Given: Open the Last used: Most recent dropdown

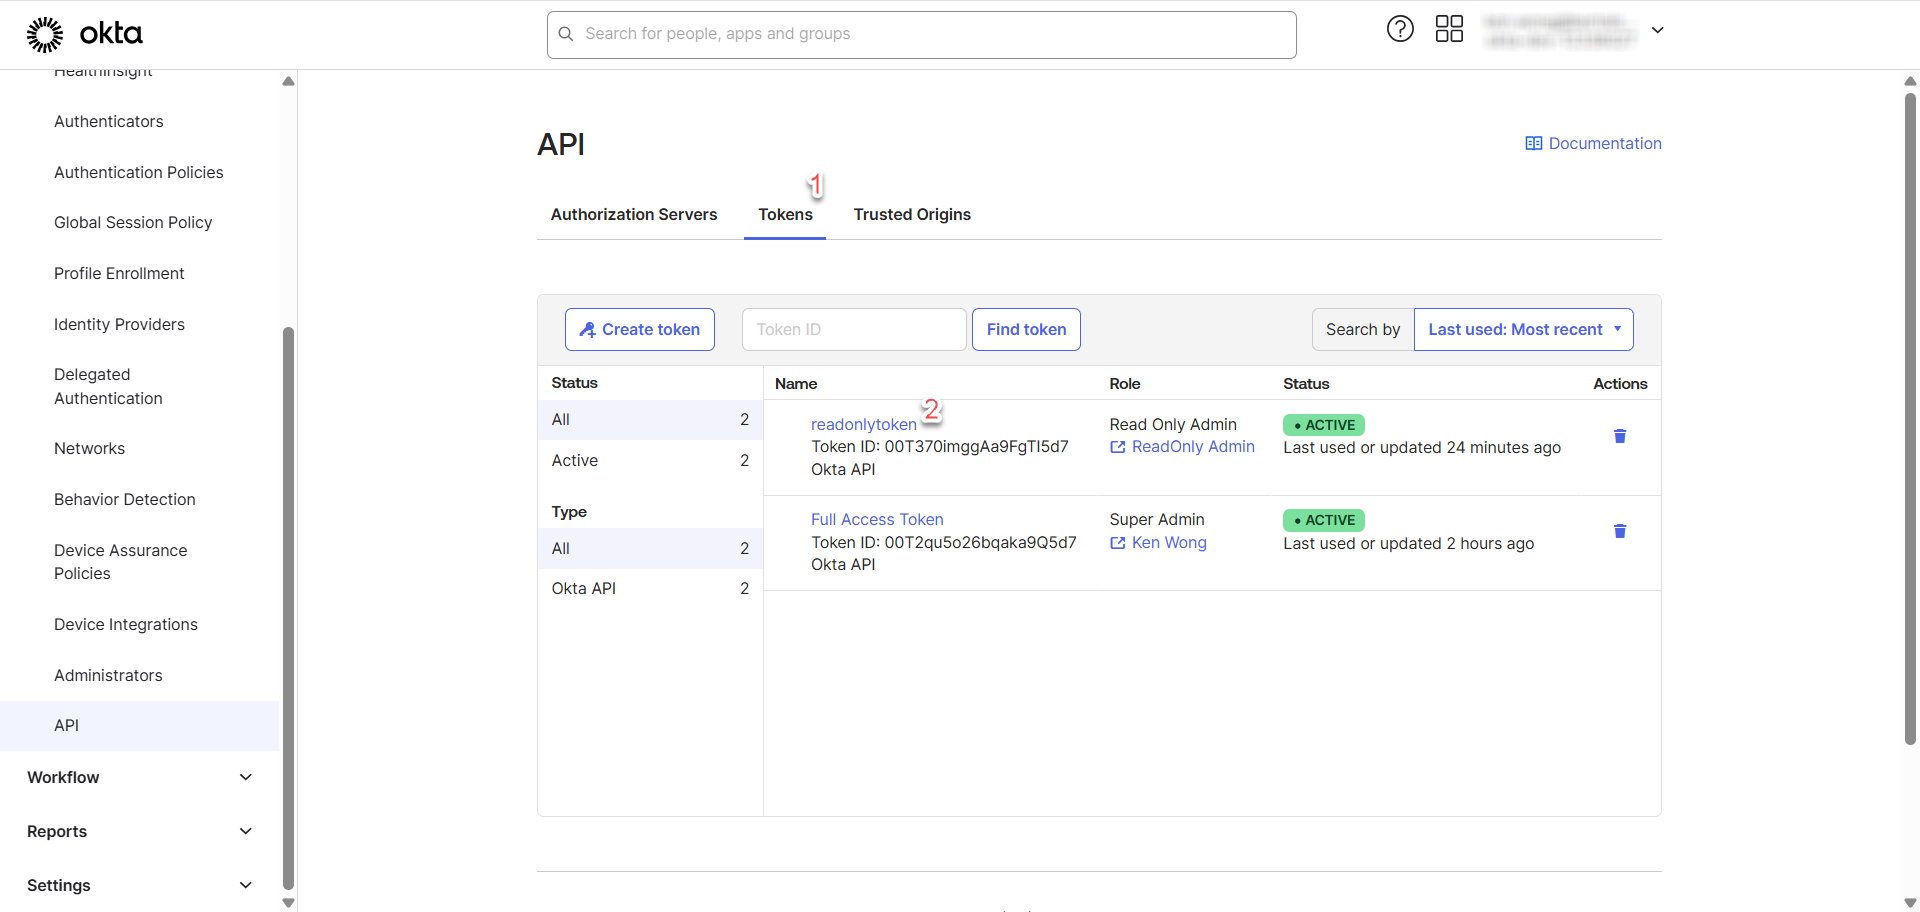Looking at the screenshot, I should tap(1523, 330).
